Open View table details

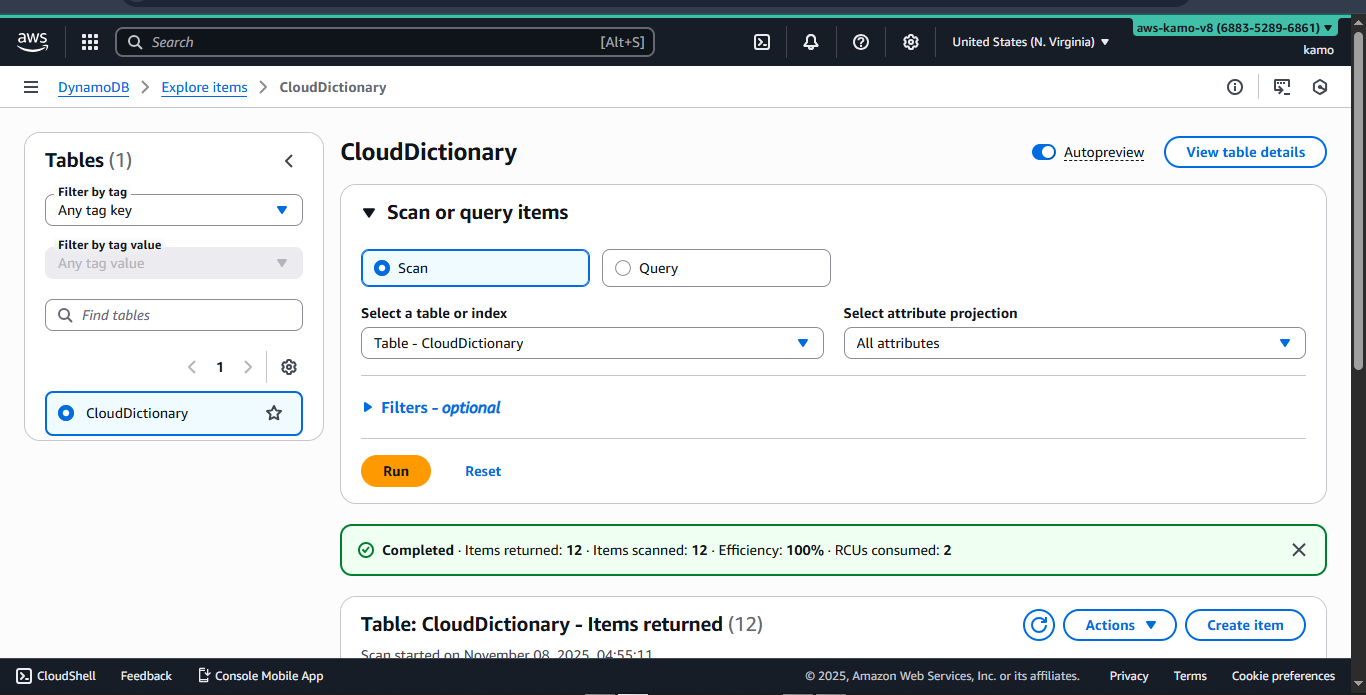coord(1244,152)
